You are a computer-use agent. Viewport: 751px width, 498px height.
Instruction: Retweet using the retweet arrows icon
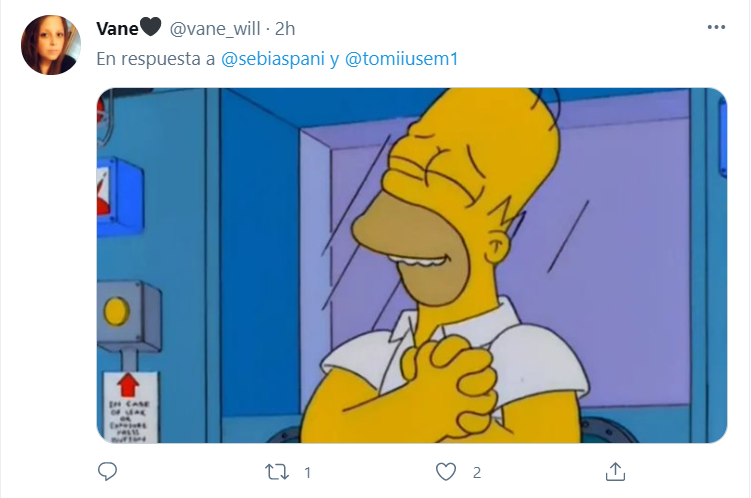[277, 472]
